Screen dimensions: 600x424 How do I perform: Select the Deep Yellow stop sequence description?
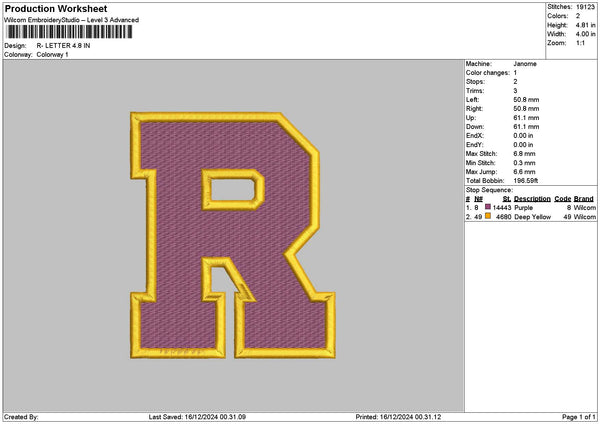point(530,216)
